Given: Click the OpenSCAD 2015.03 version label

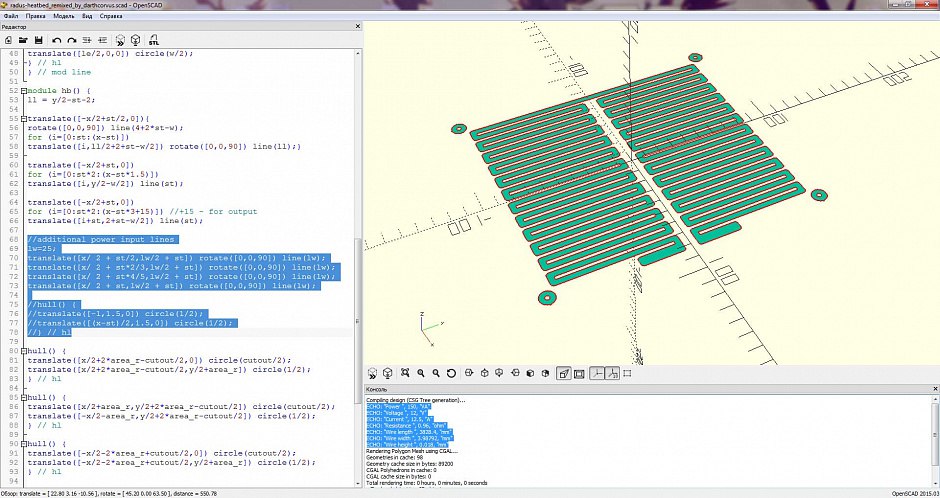Looking at the screenshot, I should pyautogui.click(x=915, y=493).
